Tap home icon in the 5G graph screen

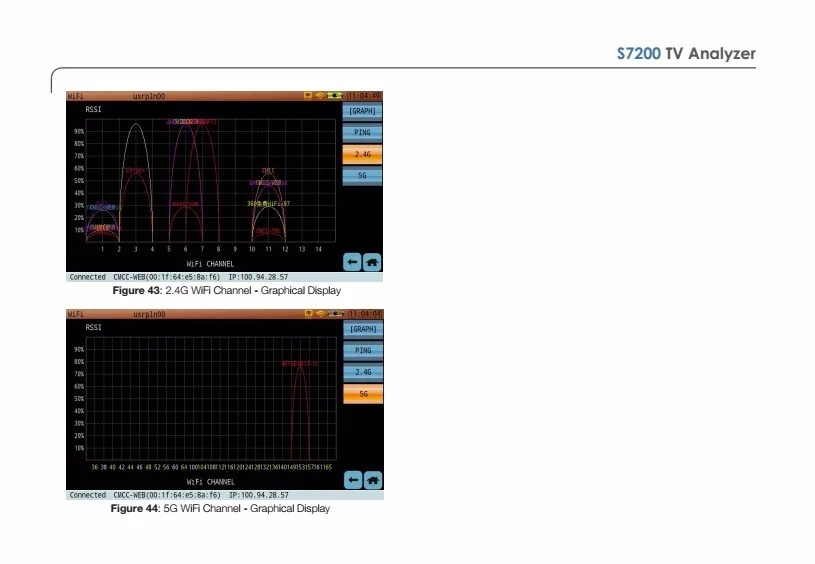pos(373,480)
